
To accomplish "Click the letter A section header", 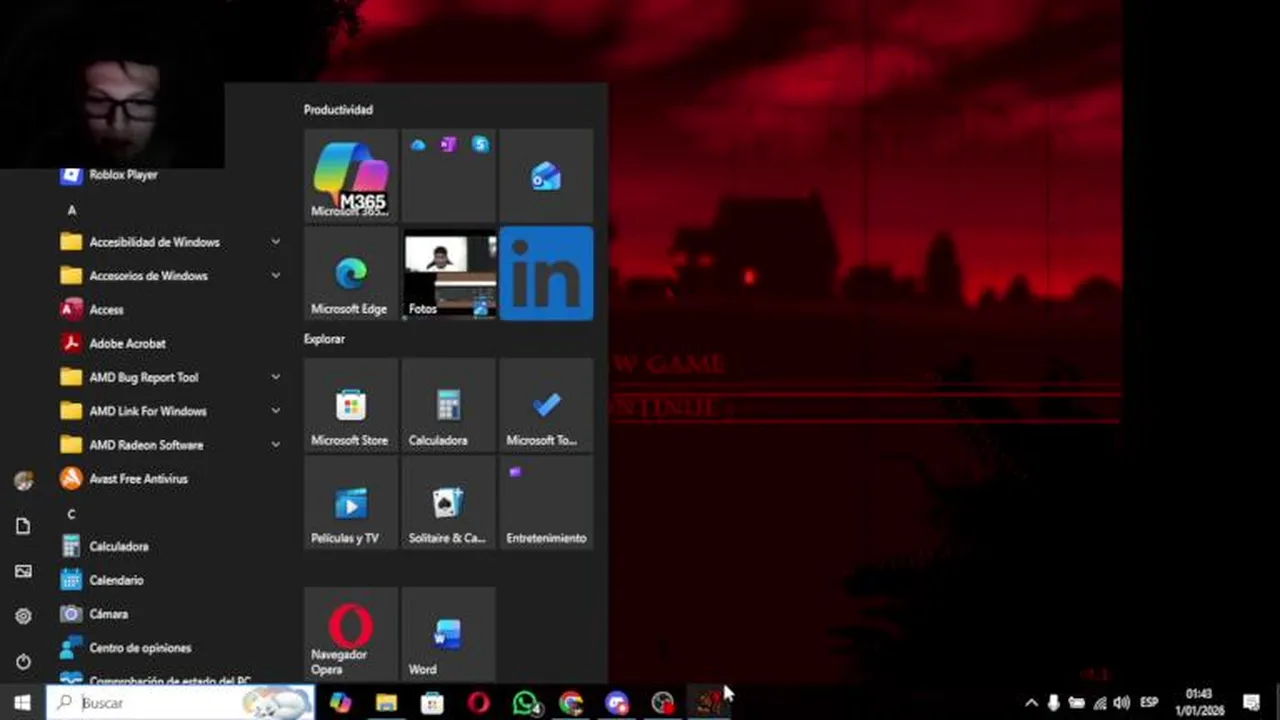I will [71, 210].
